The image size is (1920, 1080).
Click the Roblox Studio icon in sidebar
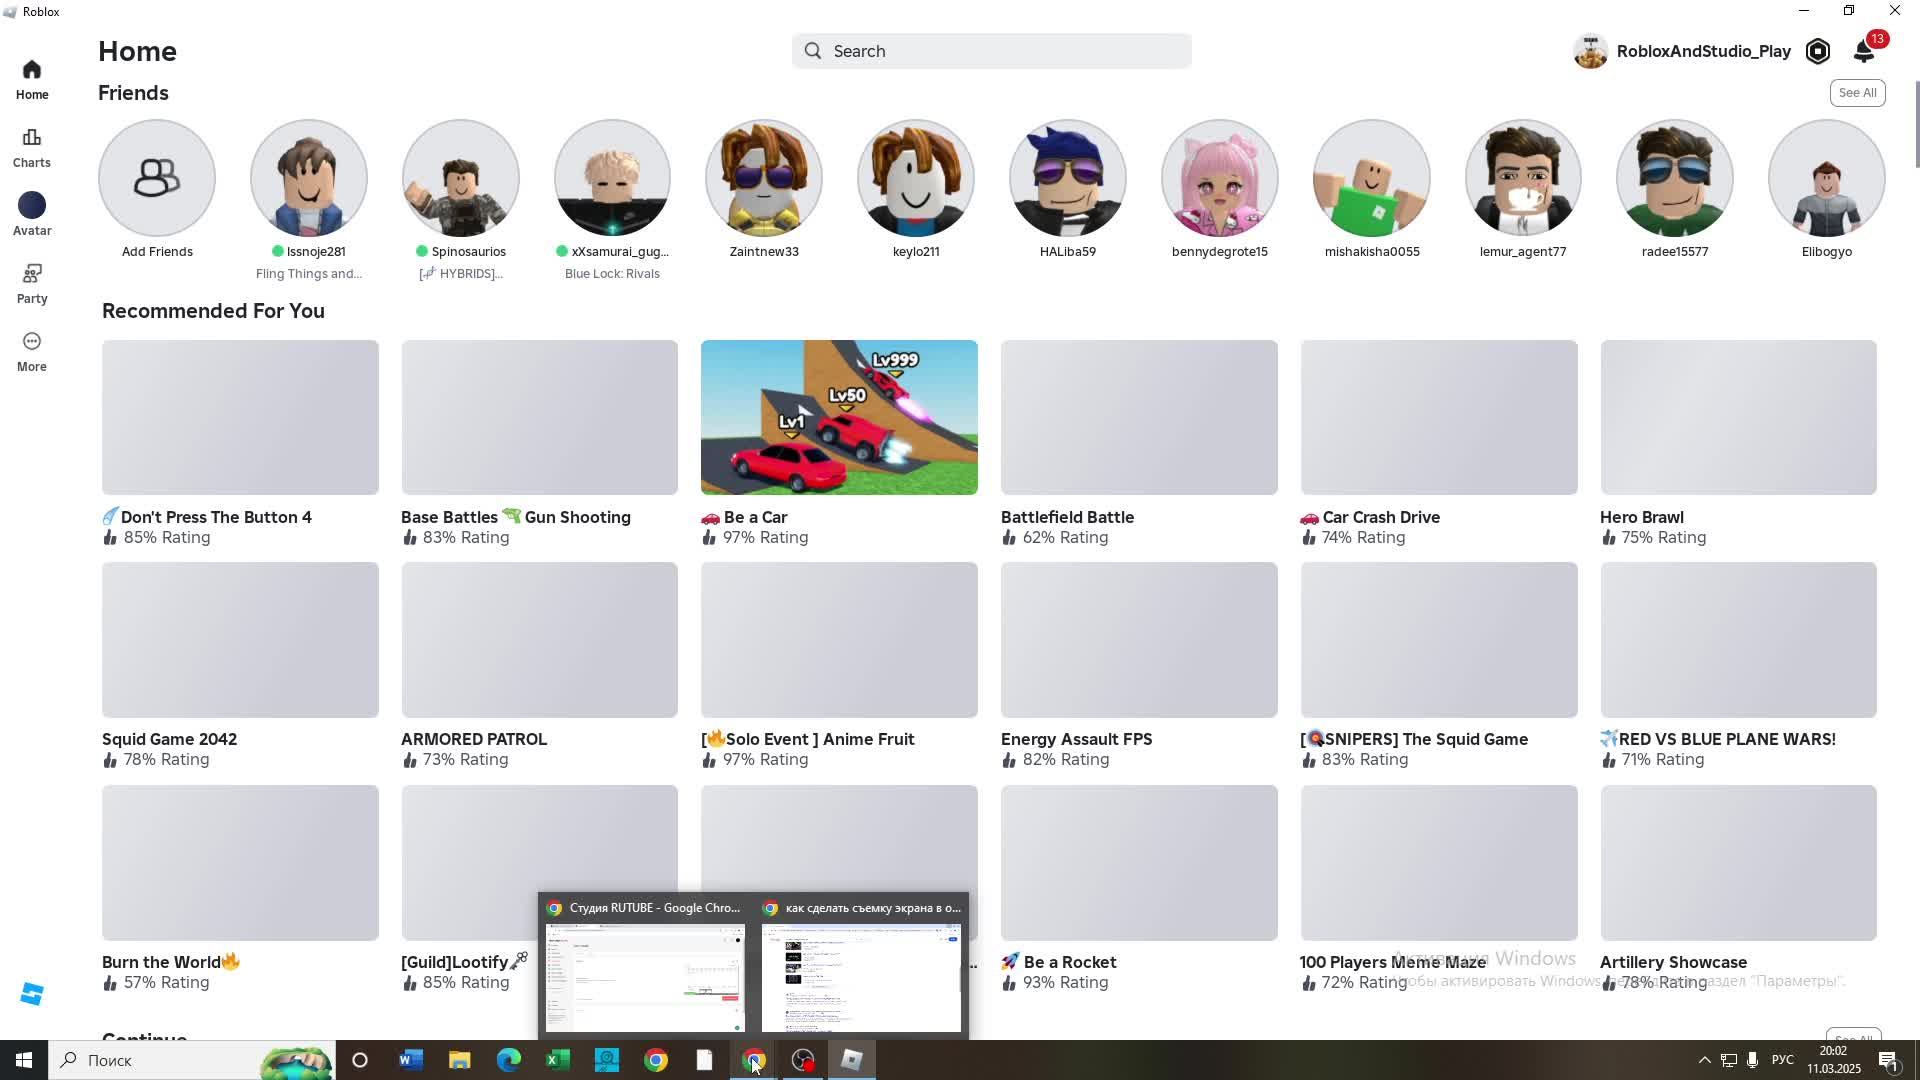click(x=31, y=994)
